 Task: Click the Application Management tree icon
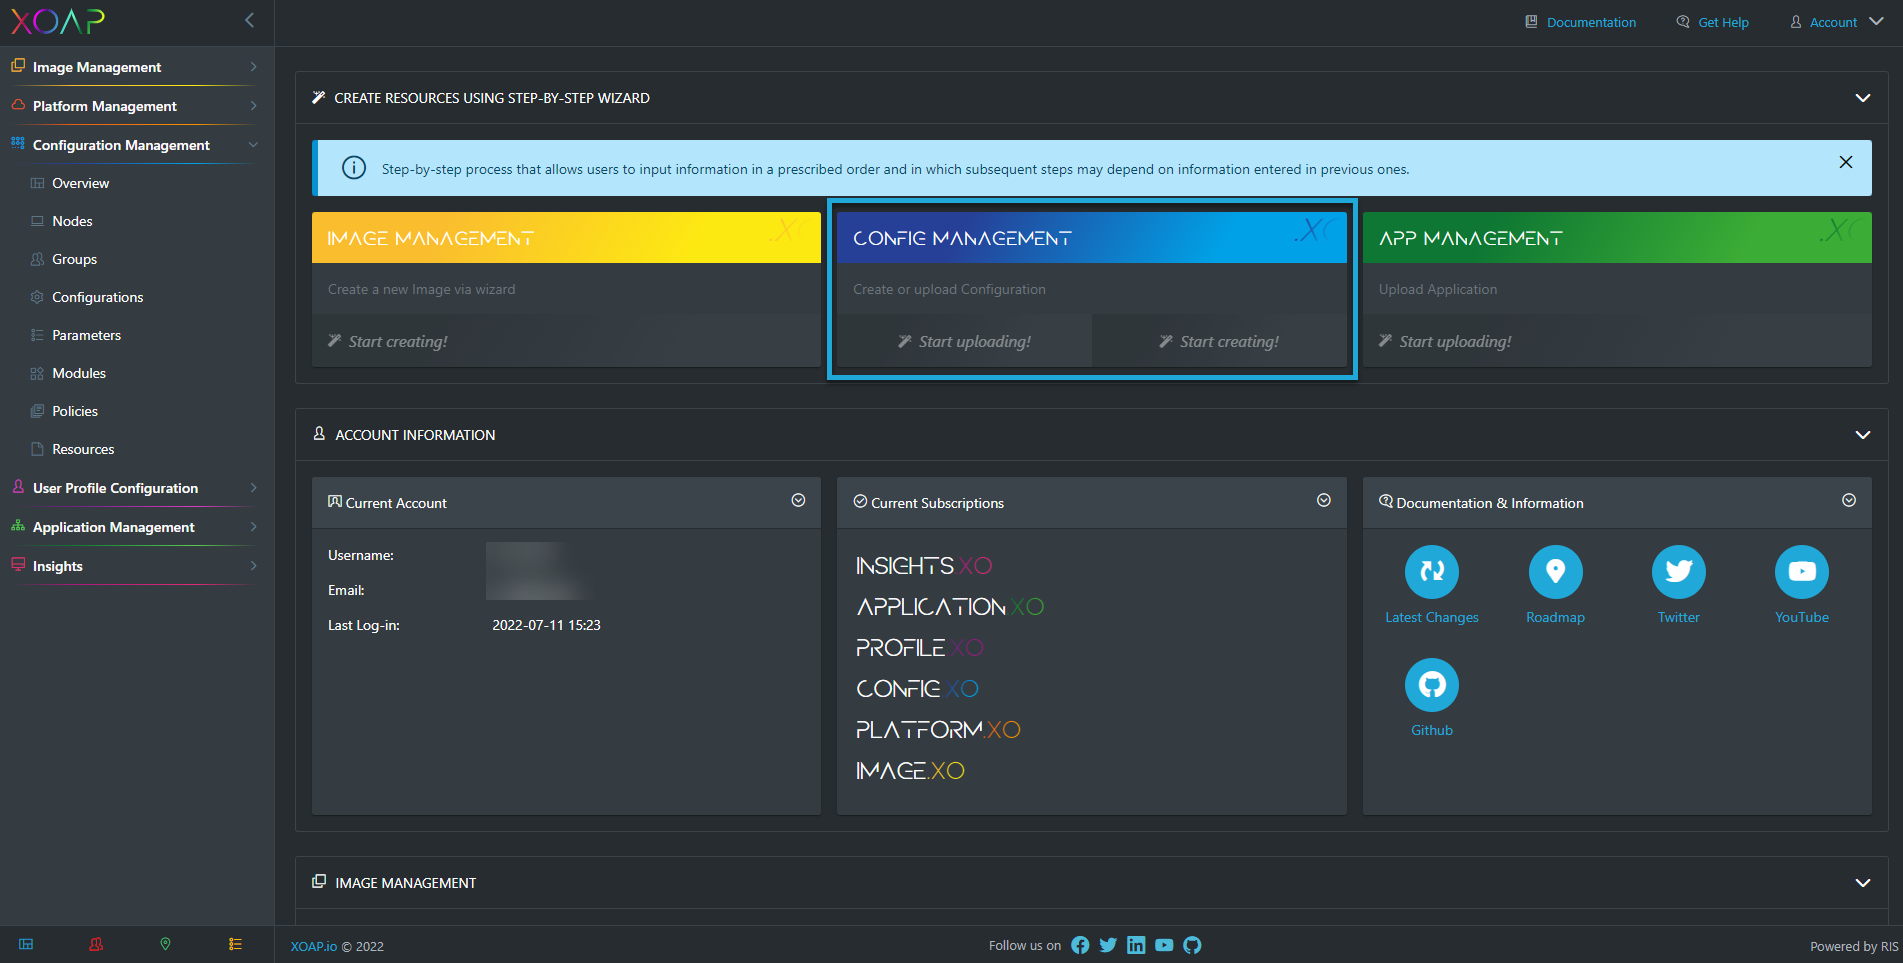[x=18, y=526]
